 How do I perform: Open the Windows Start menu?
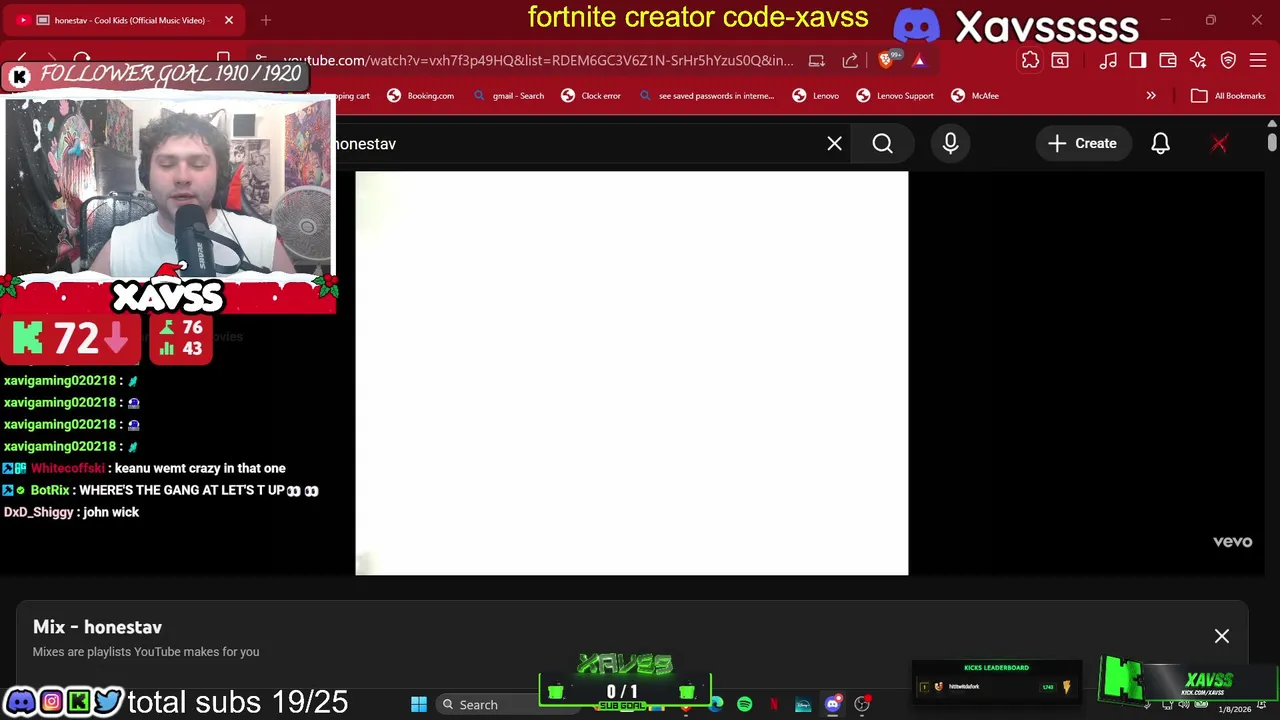pos(419,705)
